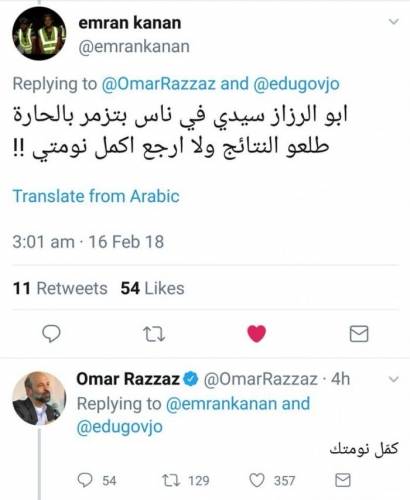The height and width of the screenshot is (500, 410).
Task: Open the verified badge next to Omar Razzaz
Action: (191, 379)
